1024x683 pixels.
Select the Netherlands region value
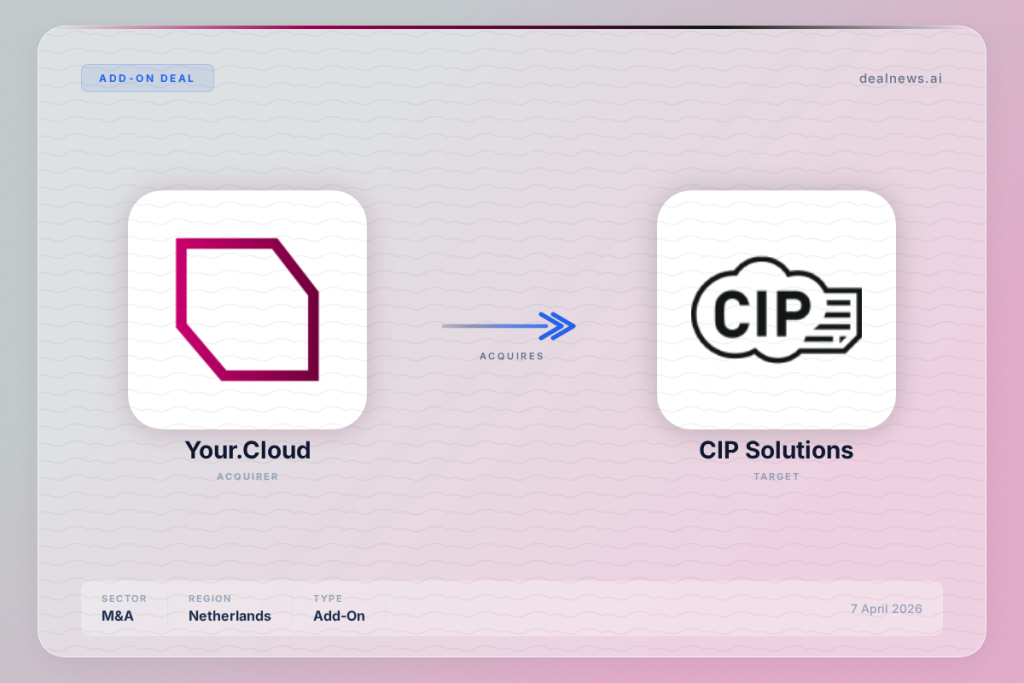[229, 616]
